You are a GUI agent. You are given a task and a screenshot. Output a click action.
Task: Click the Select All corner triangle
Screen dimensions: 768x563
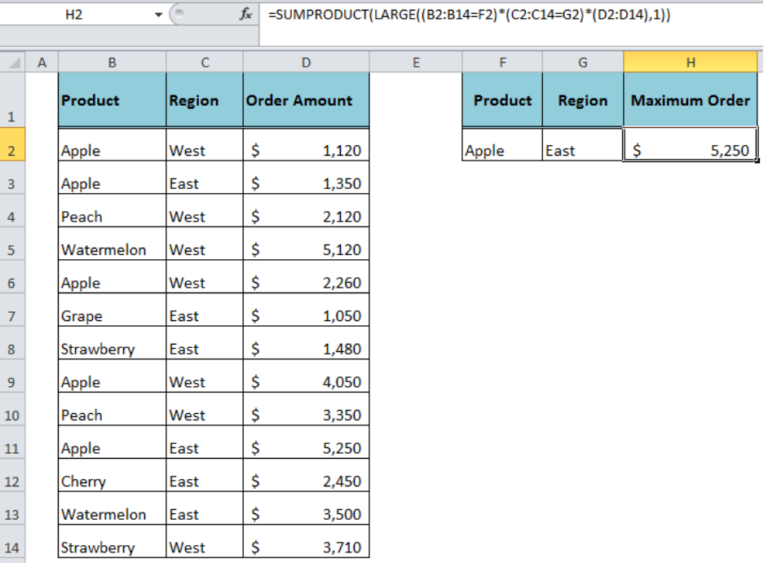tap(14, 62)
